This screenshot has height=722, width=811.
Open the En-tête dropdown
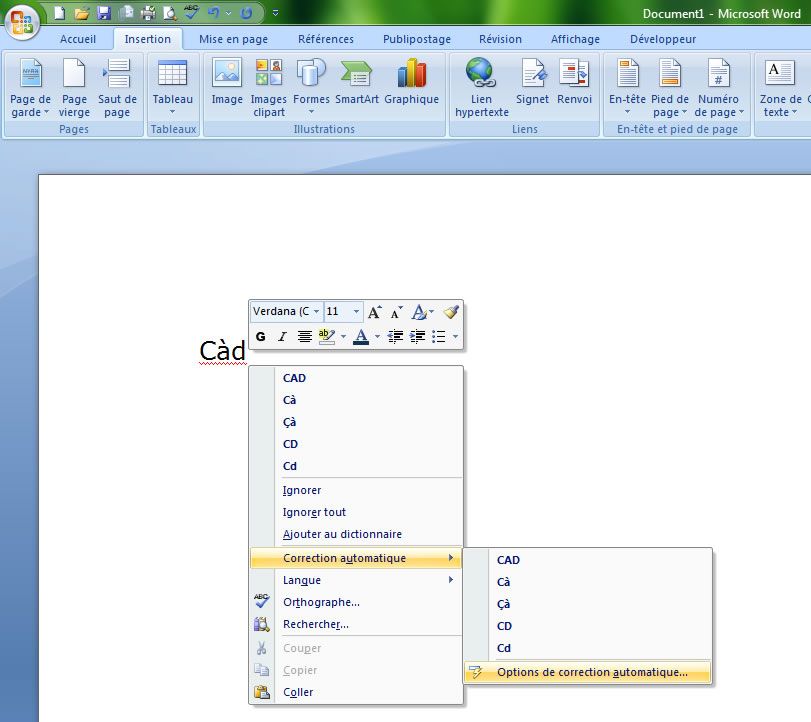coord(627,88)
